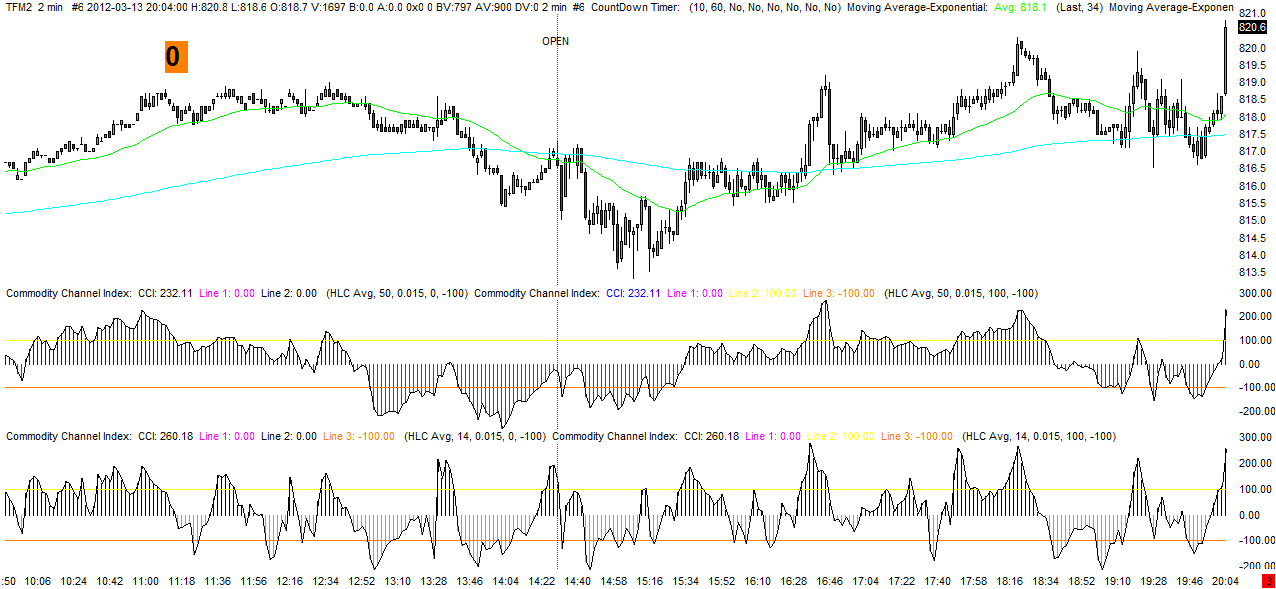Click the 14:22 time axis label
Viewport: 1276px width, 589px height.
tap(541, 581)
